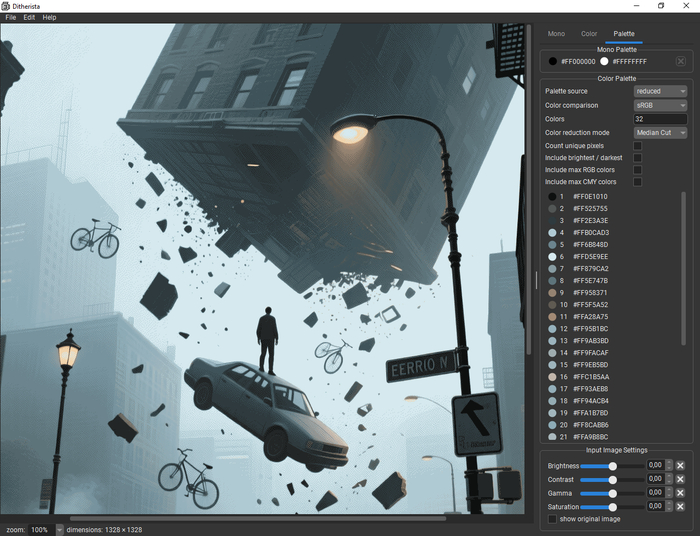The width and height of the screenshot is (700, 536).
Task: Reset the Brightness value with its X button
Action: coord(680,465)
